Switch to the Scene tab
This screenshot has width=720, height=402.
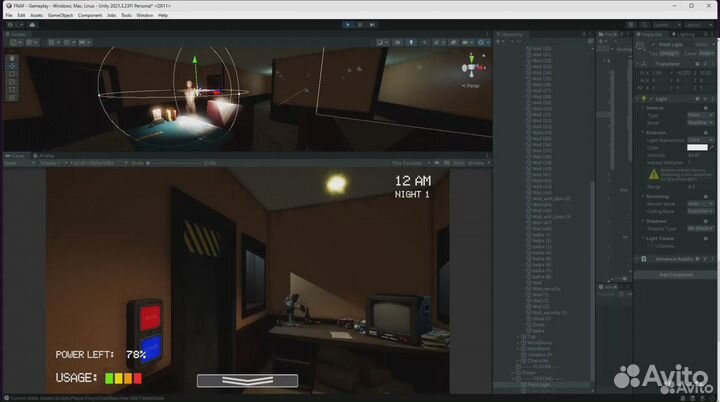tap(16, 34)
